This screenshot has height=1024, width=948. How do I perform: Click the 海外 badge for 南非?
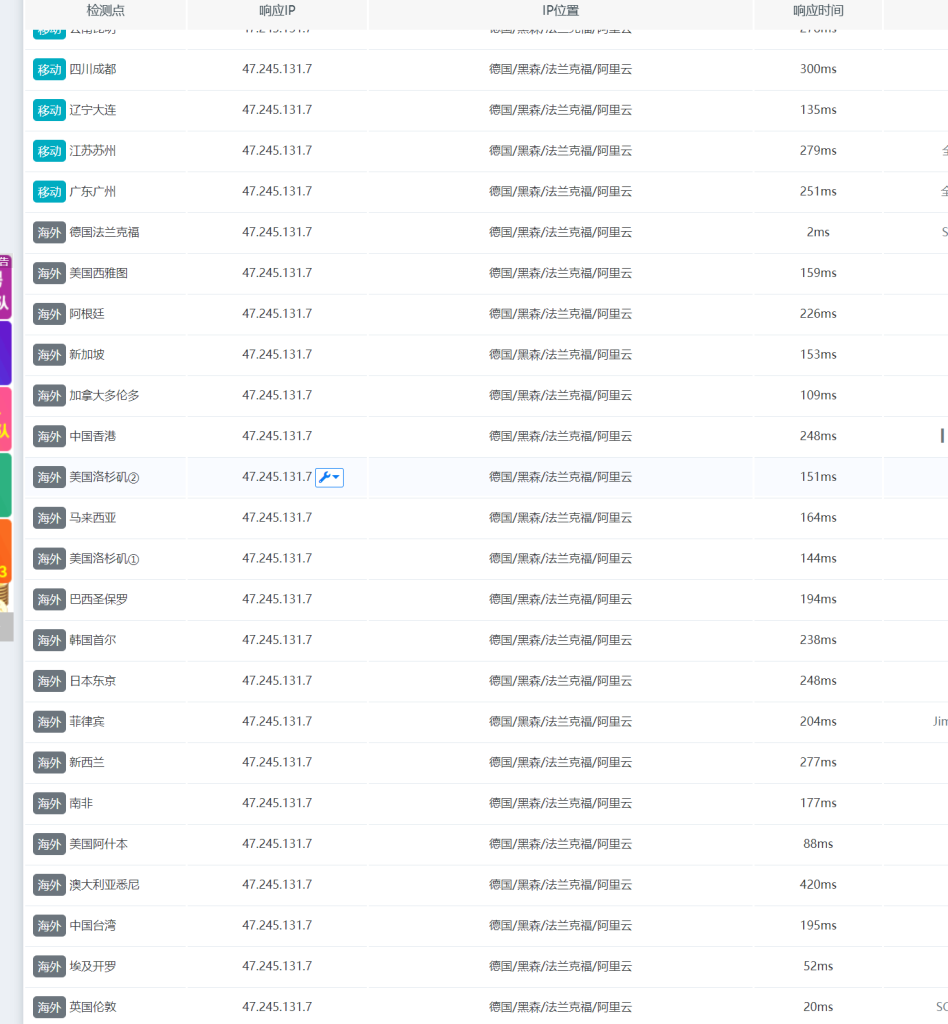click(x=49, y=803)
